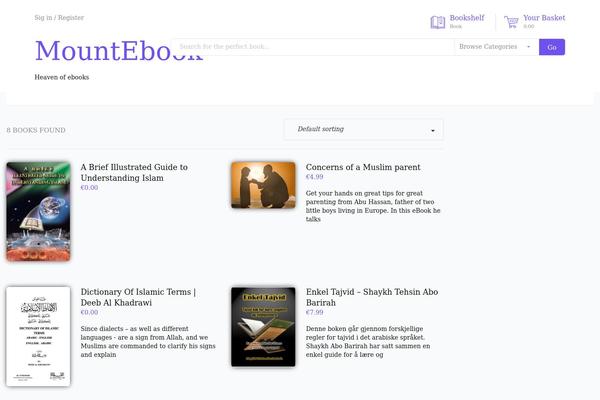Open the Understanding Islam book cover
Image resolution: width=600 pixels, height=400 pixels.
38,211
